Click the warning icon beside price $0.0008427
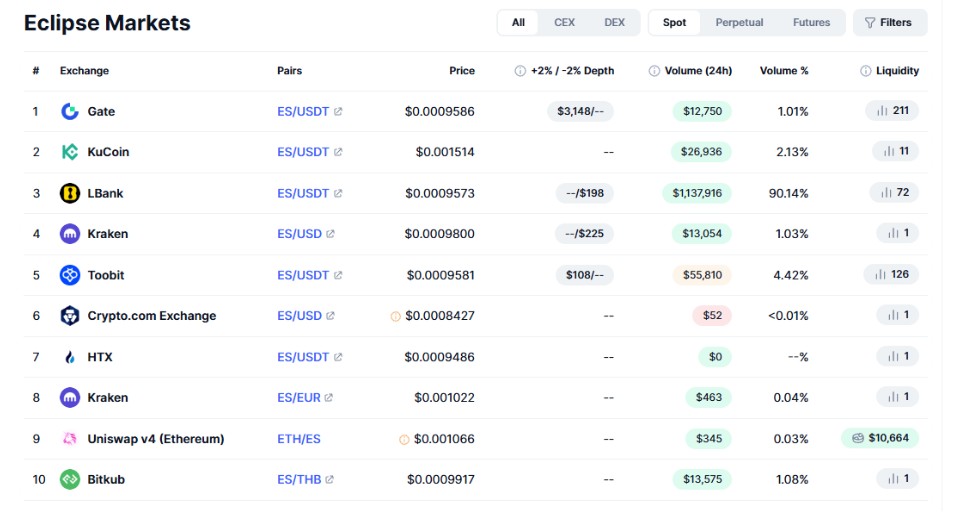976x520 pixels. [395, 316]
